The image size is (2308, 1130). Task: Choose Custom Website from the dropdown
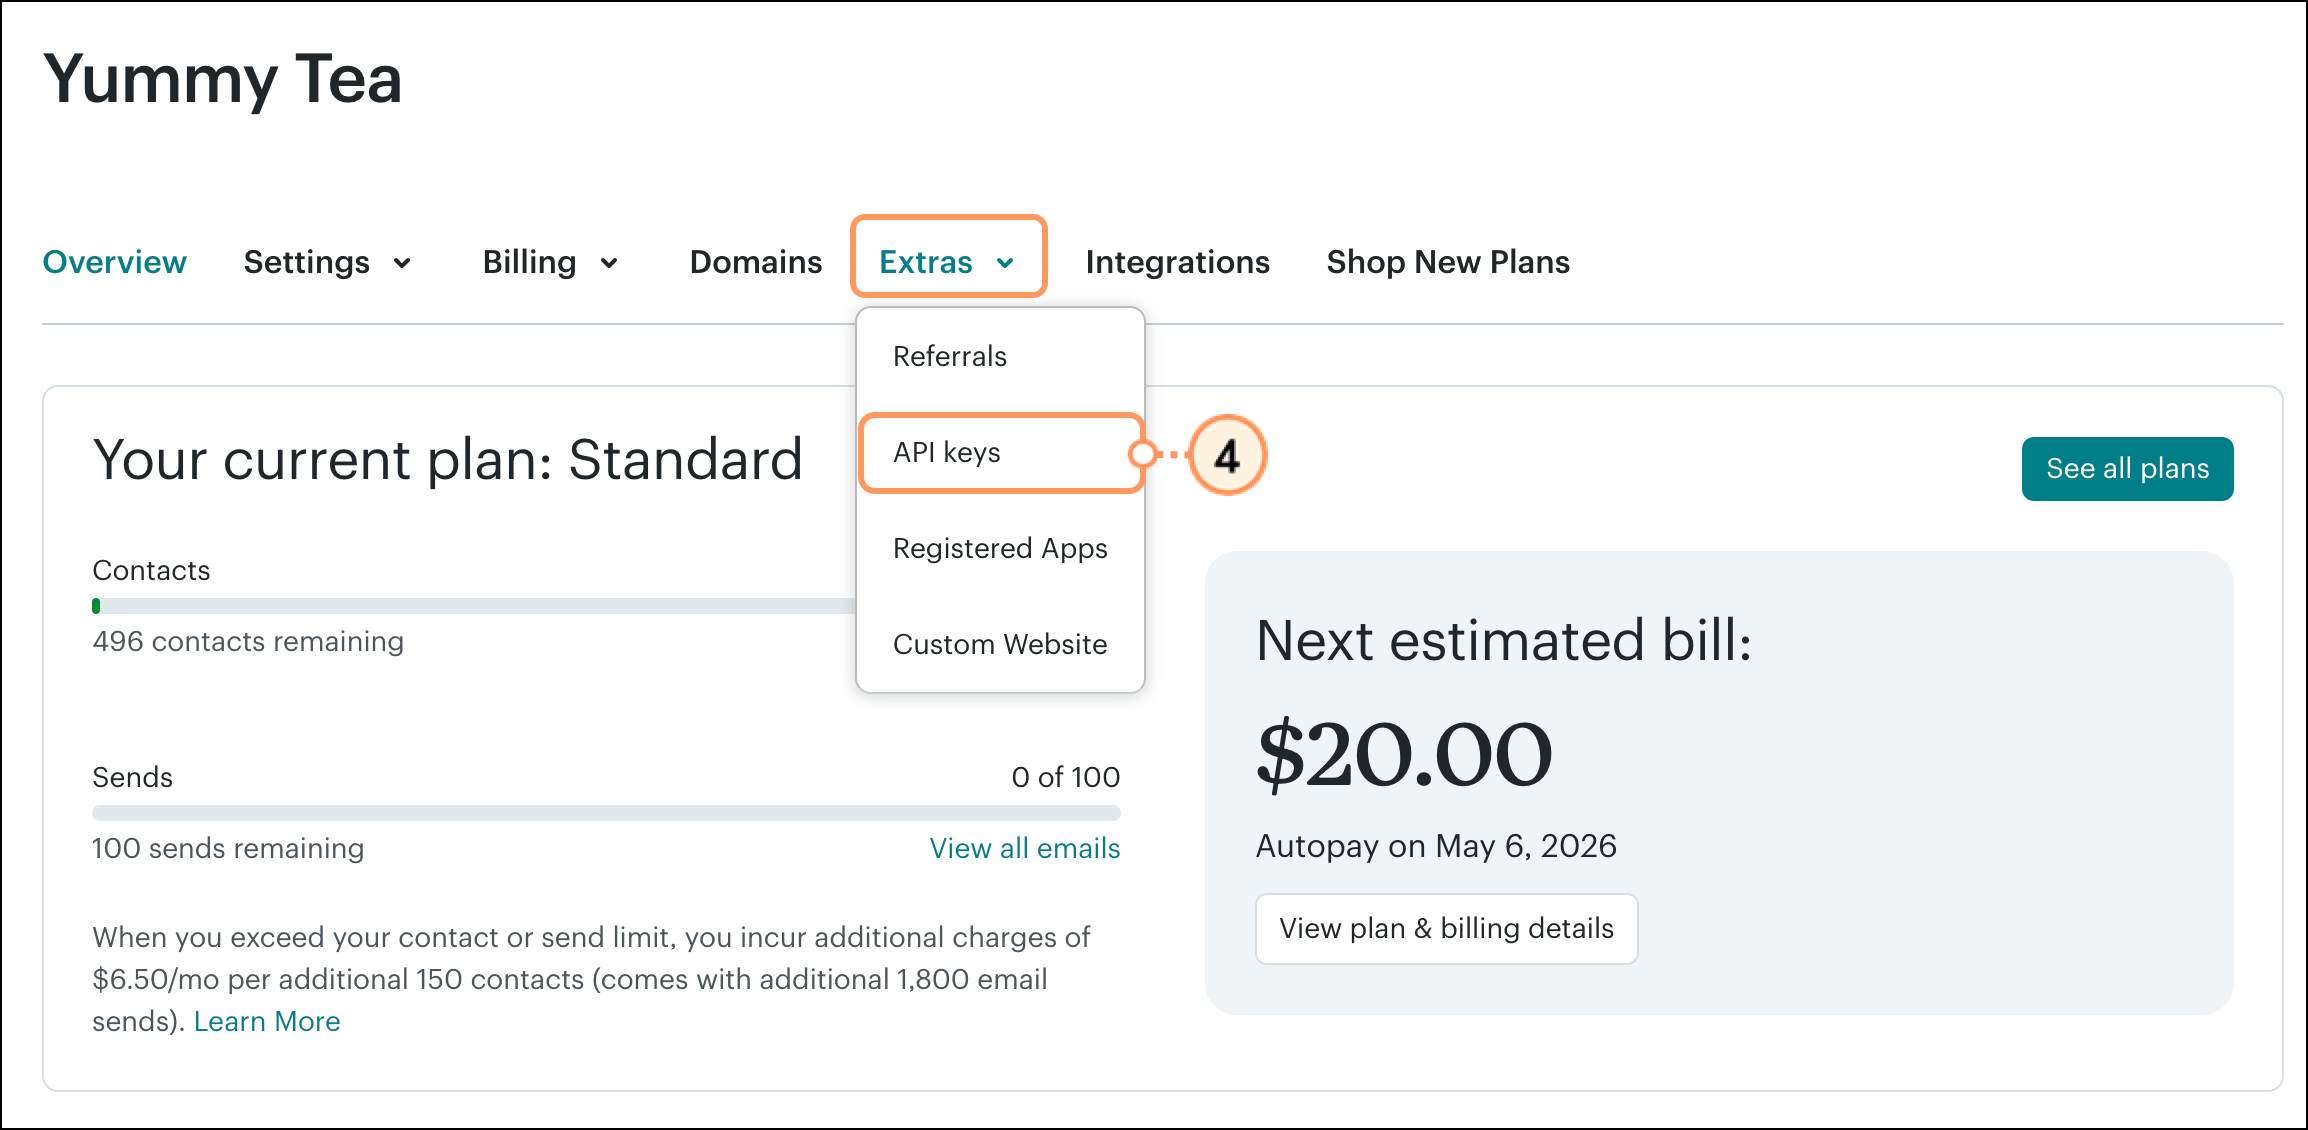point(999,644)
